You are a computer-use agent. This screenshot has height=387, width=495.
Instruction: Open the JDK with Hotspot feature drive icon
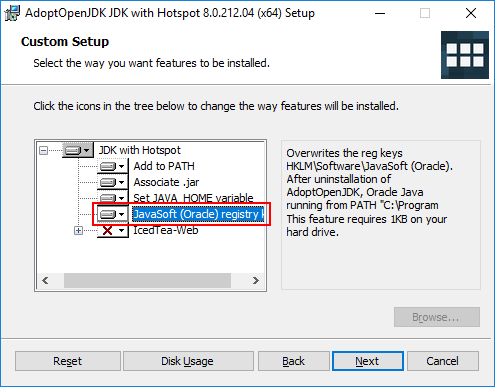click(78, 150)
